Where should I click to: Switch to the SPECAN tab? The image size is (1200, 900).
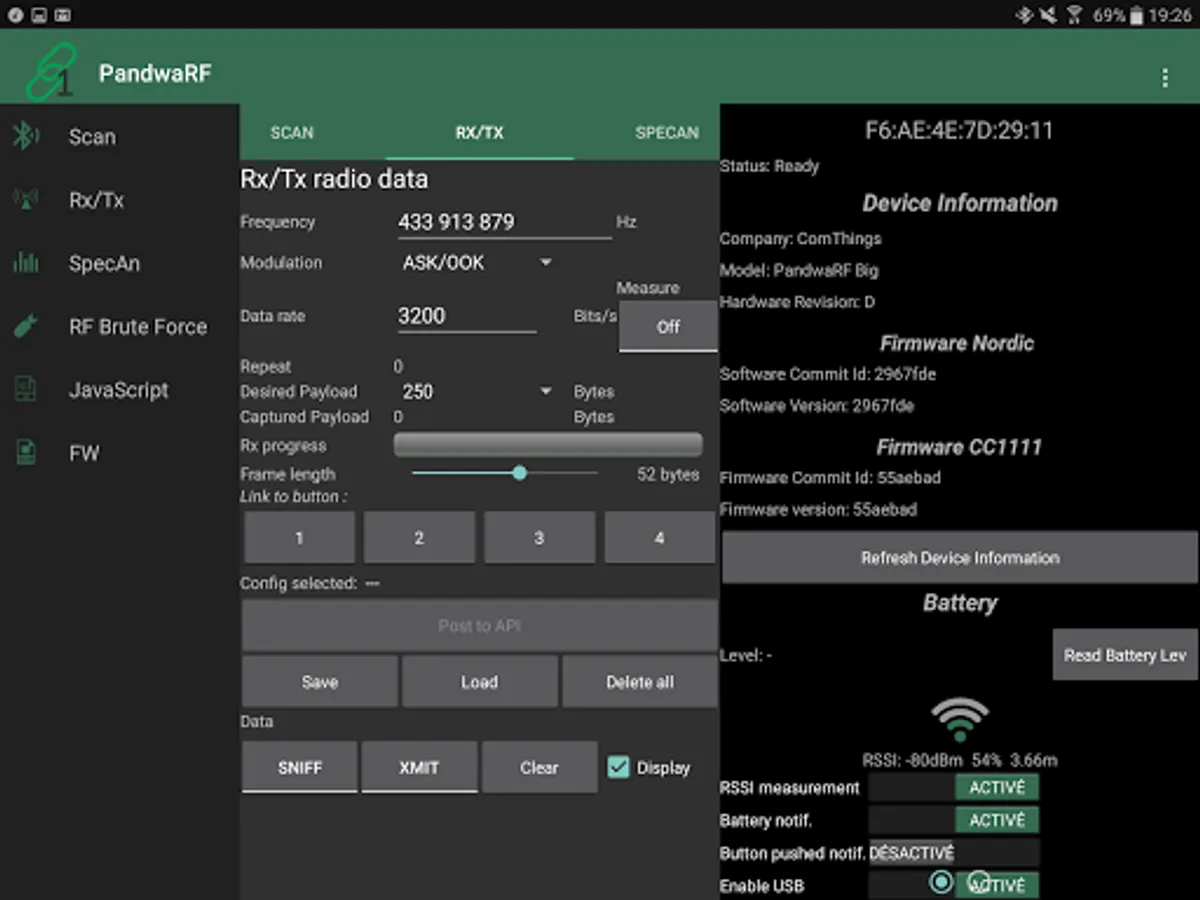point(666,132)
